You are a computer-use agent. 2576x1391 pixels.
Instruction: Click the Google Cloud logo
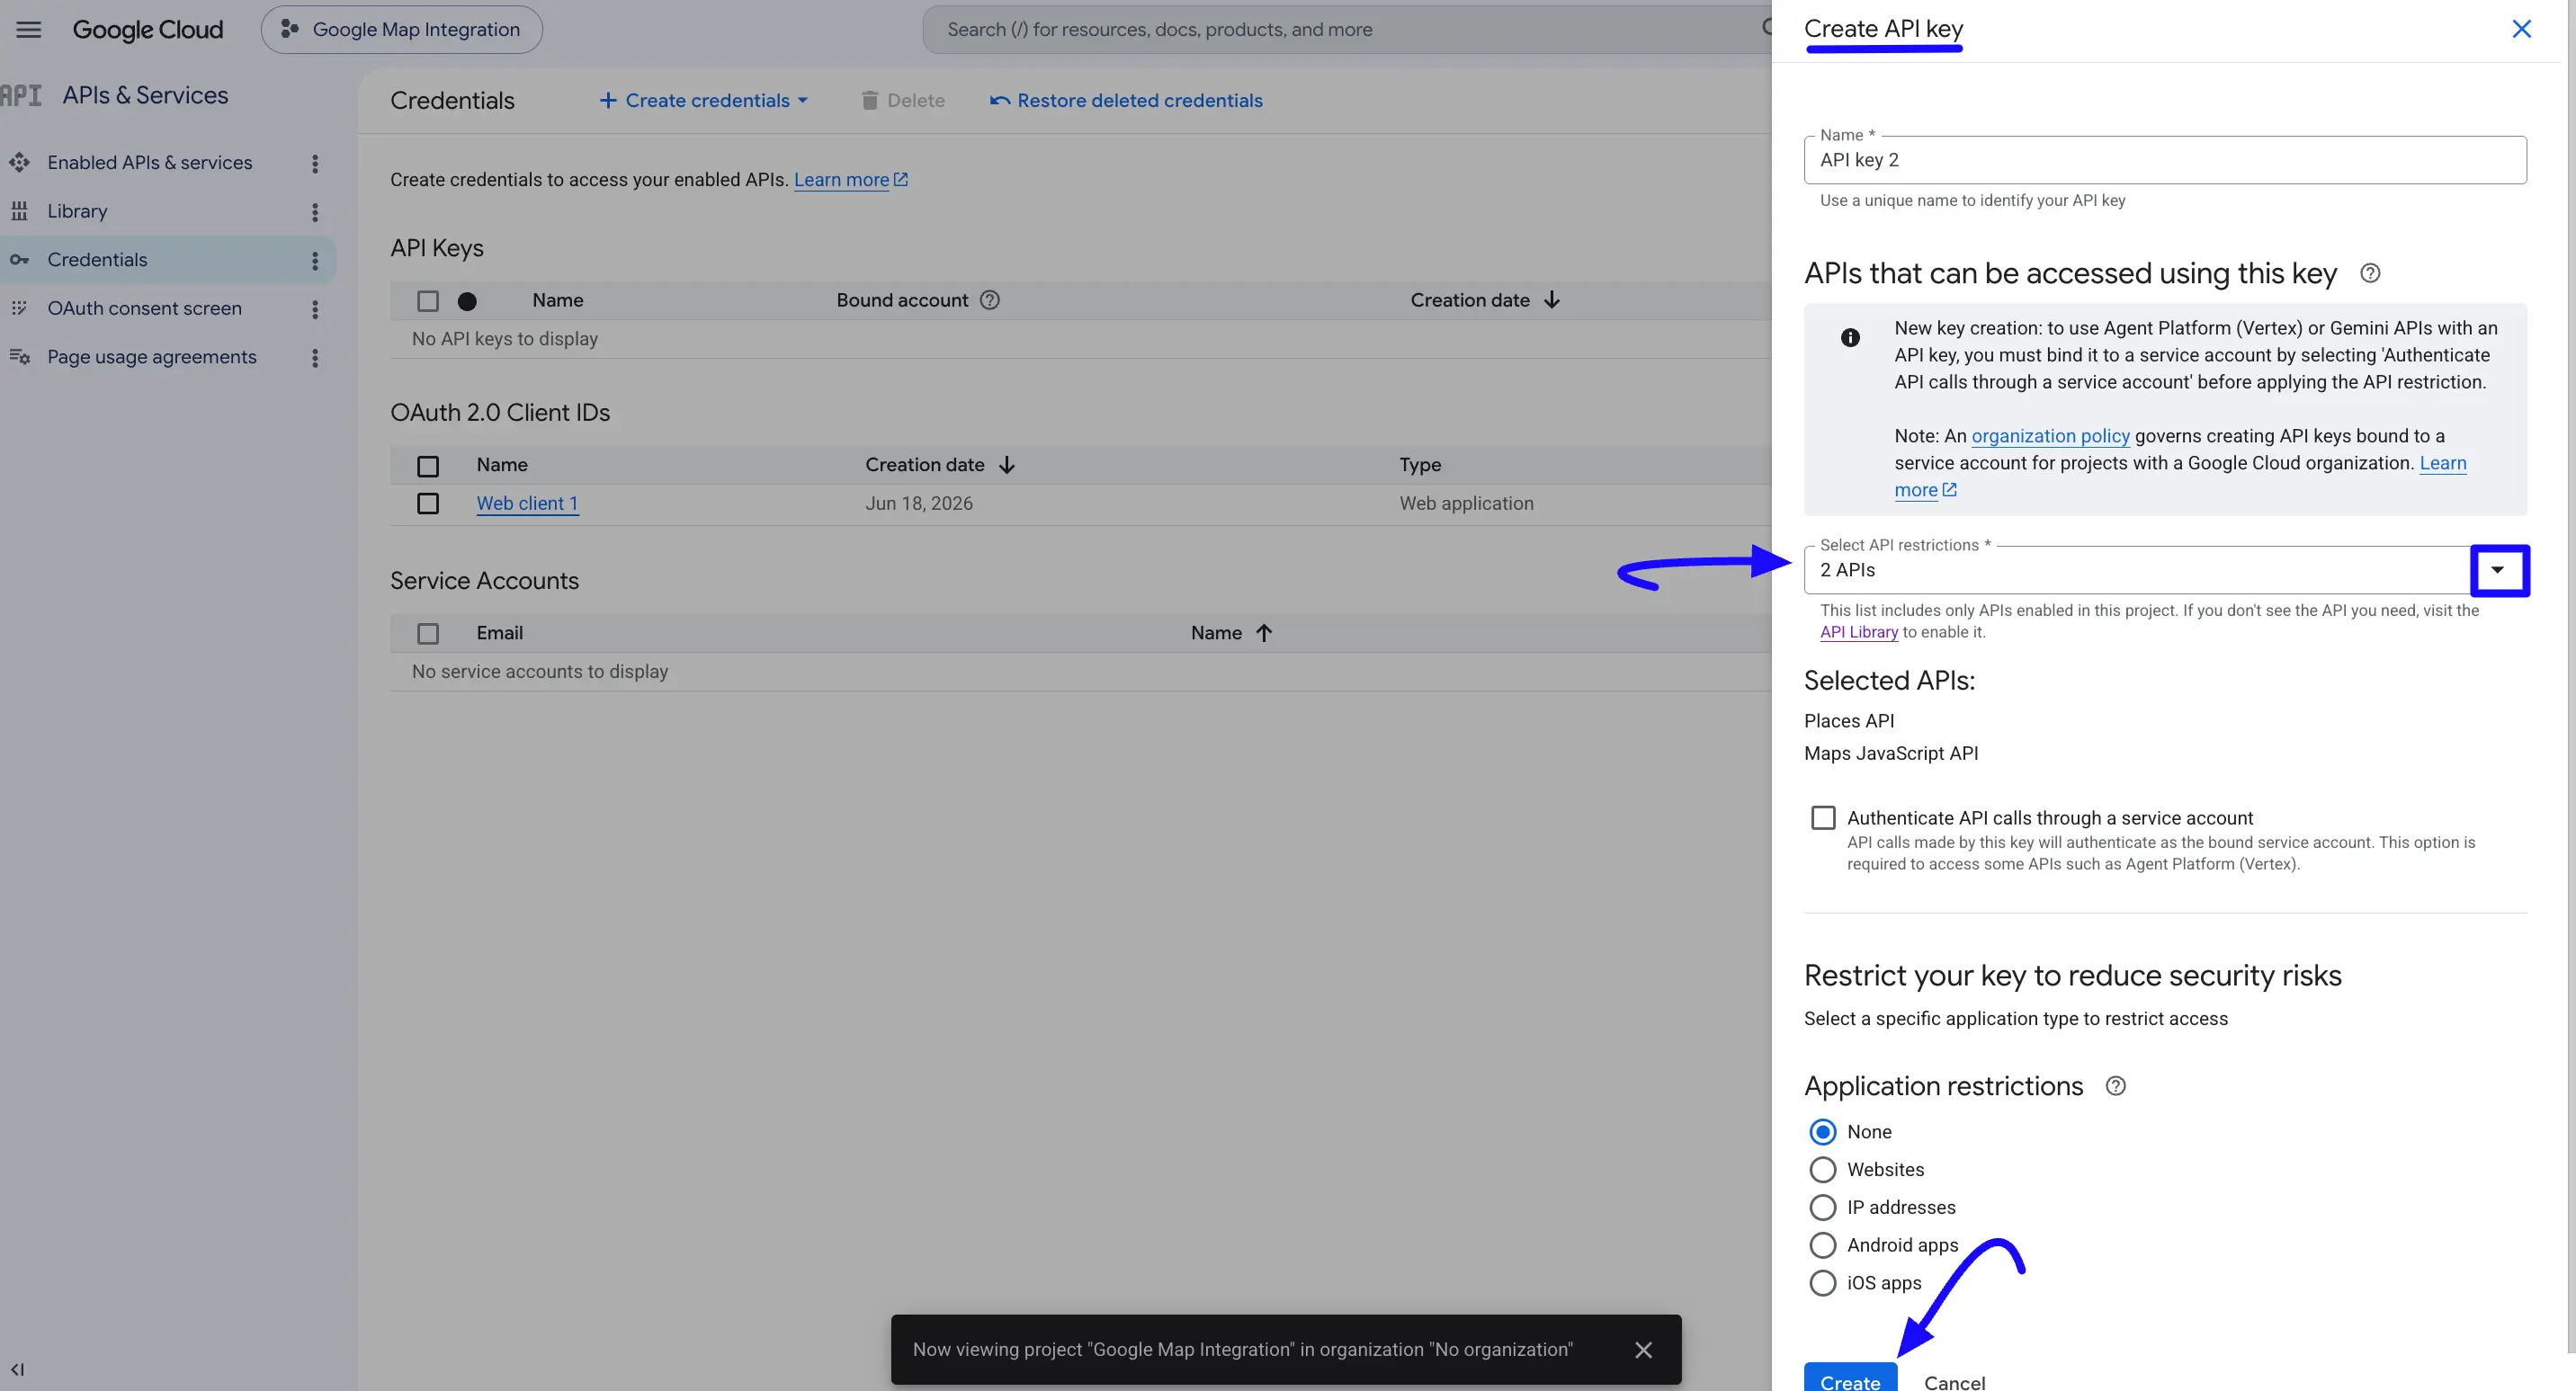pyautogui.click(x=148, y=29)
